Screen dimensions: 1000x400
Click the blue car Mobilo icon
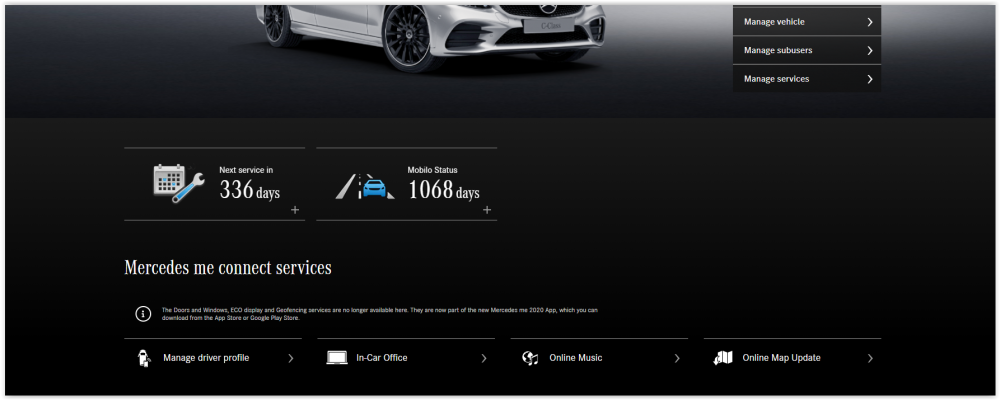[x=365, y=186]
